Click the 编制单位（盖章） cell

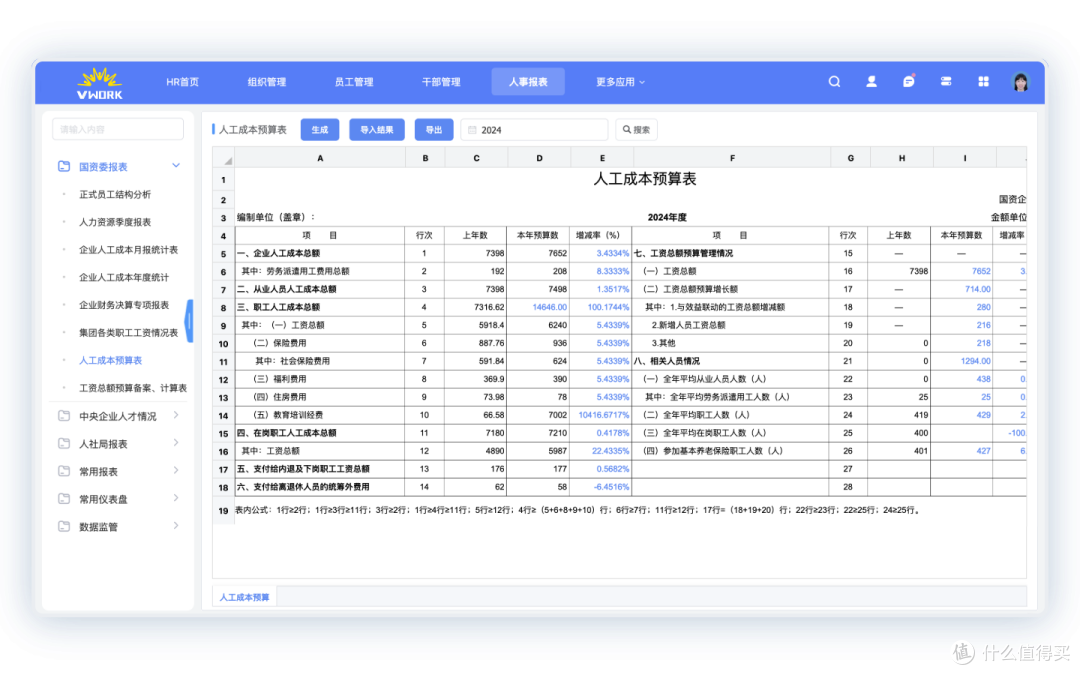(x=276, y=217)
